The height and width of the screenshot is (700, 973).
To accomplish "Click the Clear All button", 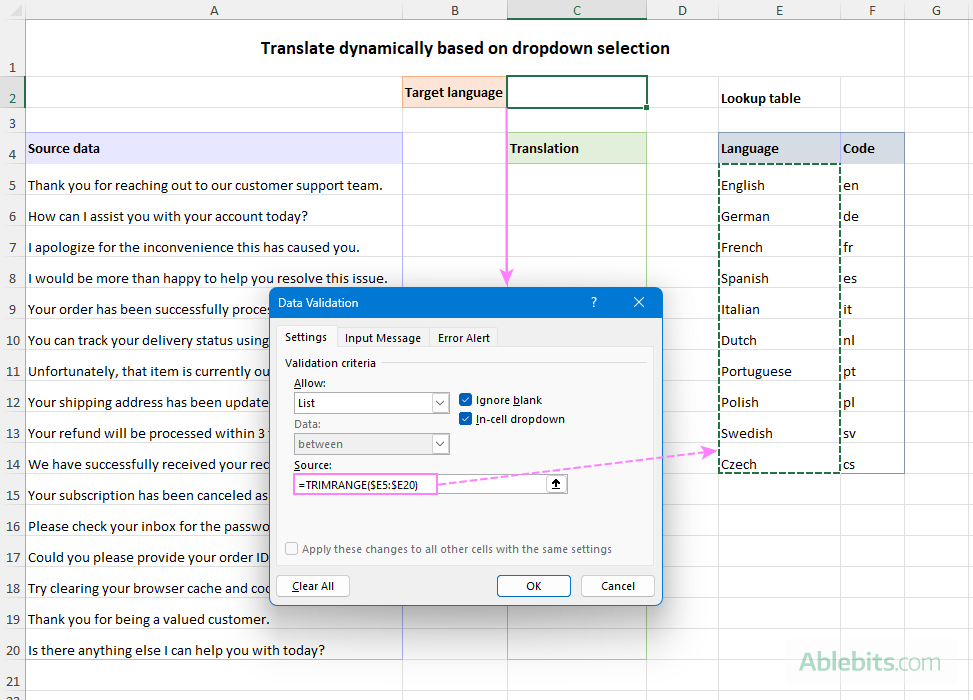I will pyautogui.click(x=313, y=586).
